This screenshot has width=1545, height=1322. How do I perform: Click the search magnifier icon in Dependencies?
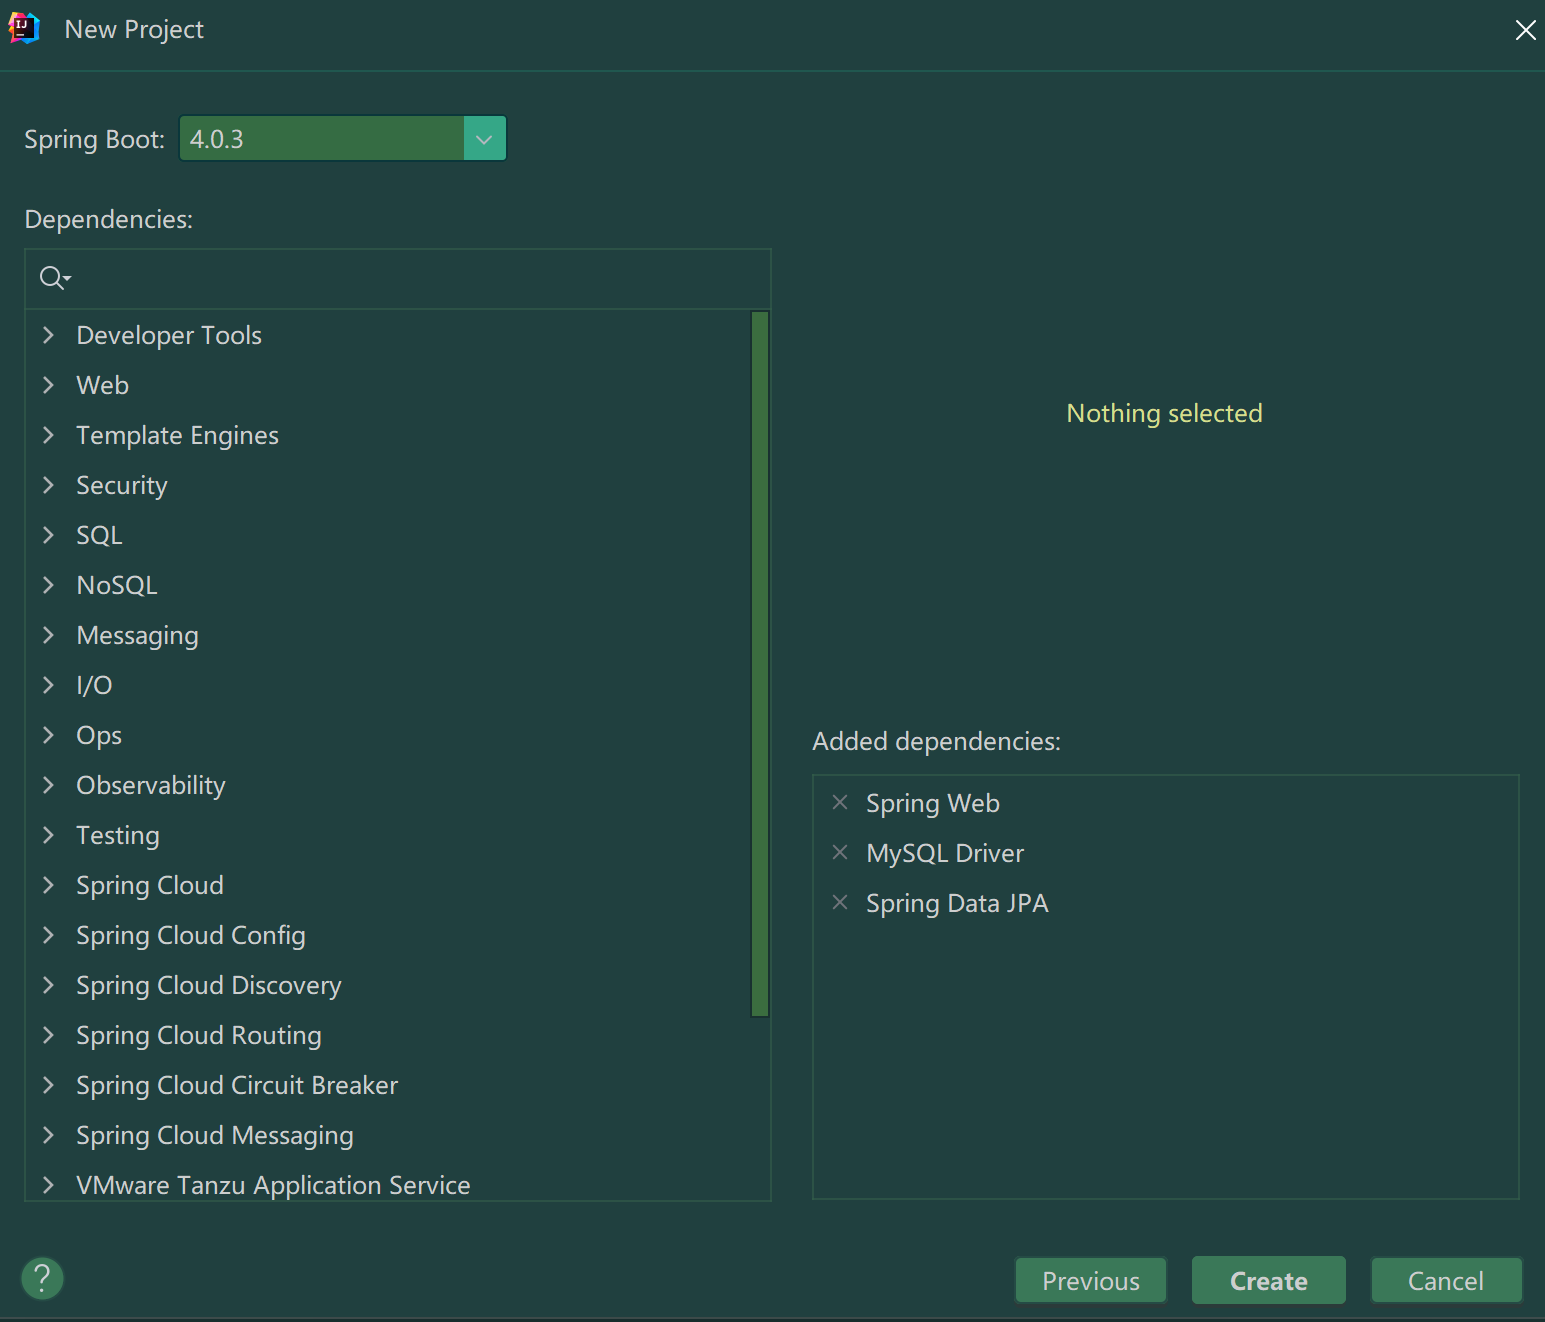(x=54, y=278)
